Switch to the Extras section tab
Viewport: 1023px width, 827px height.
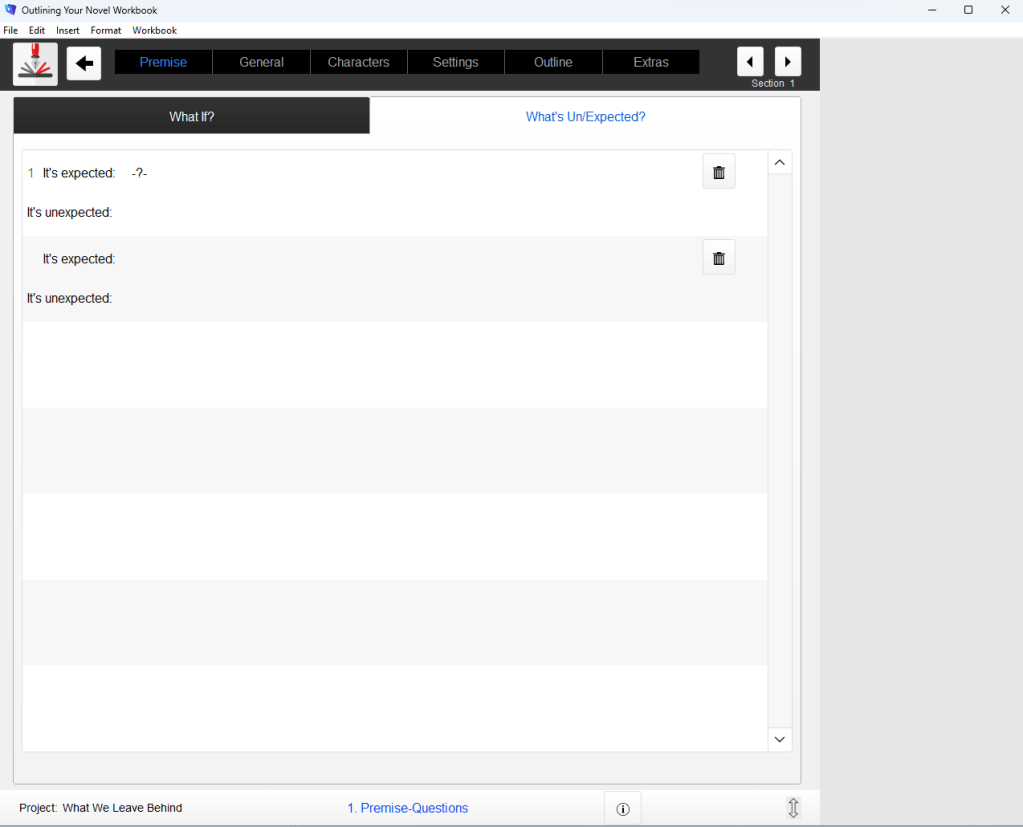[650, 62]
